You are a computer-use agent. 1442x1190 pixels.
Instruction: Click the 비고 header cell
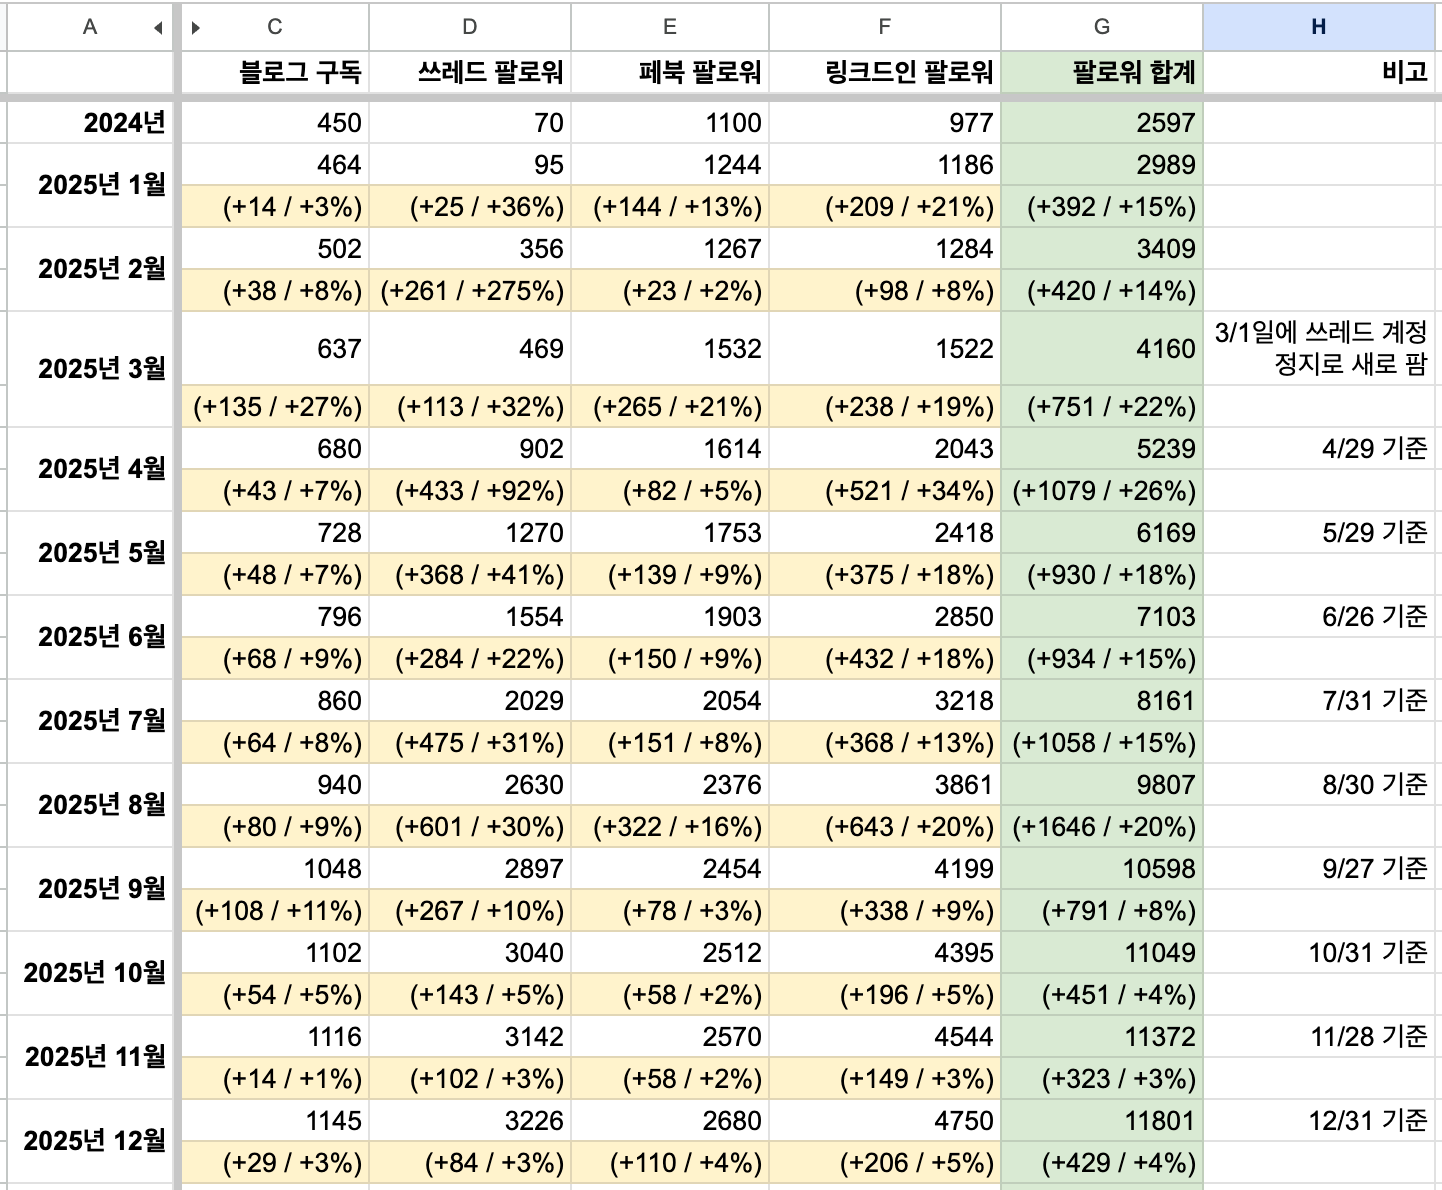click(1318, 72)
